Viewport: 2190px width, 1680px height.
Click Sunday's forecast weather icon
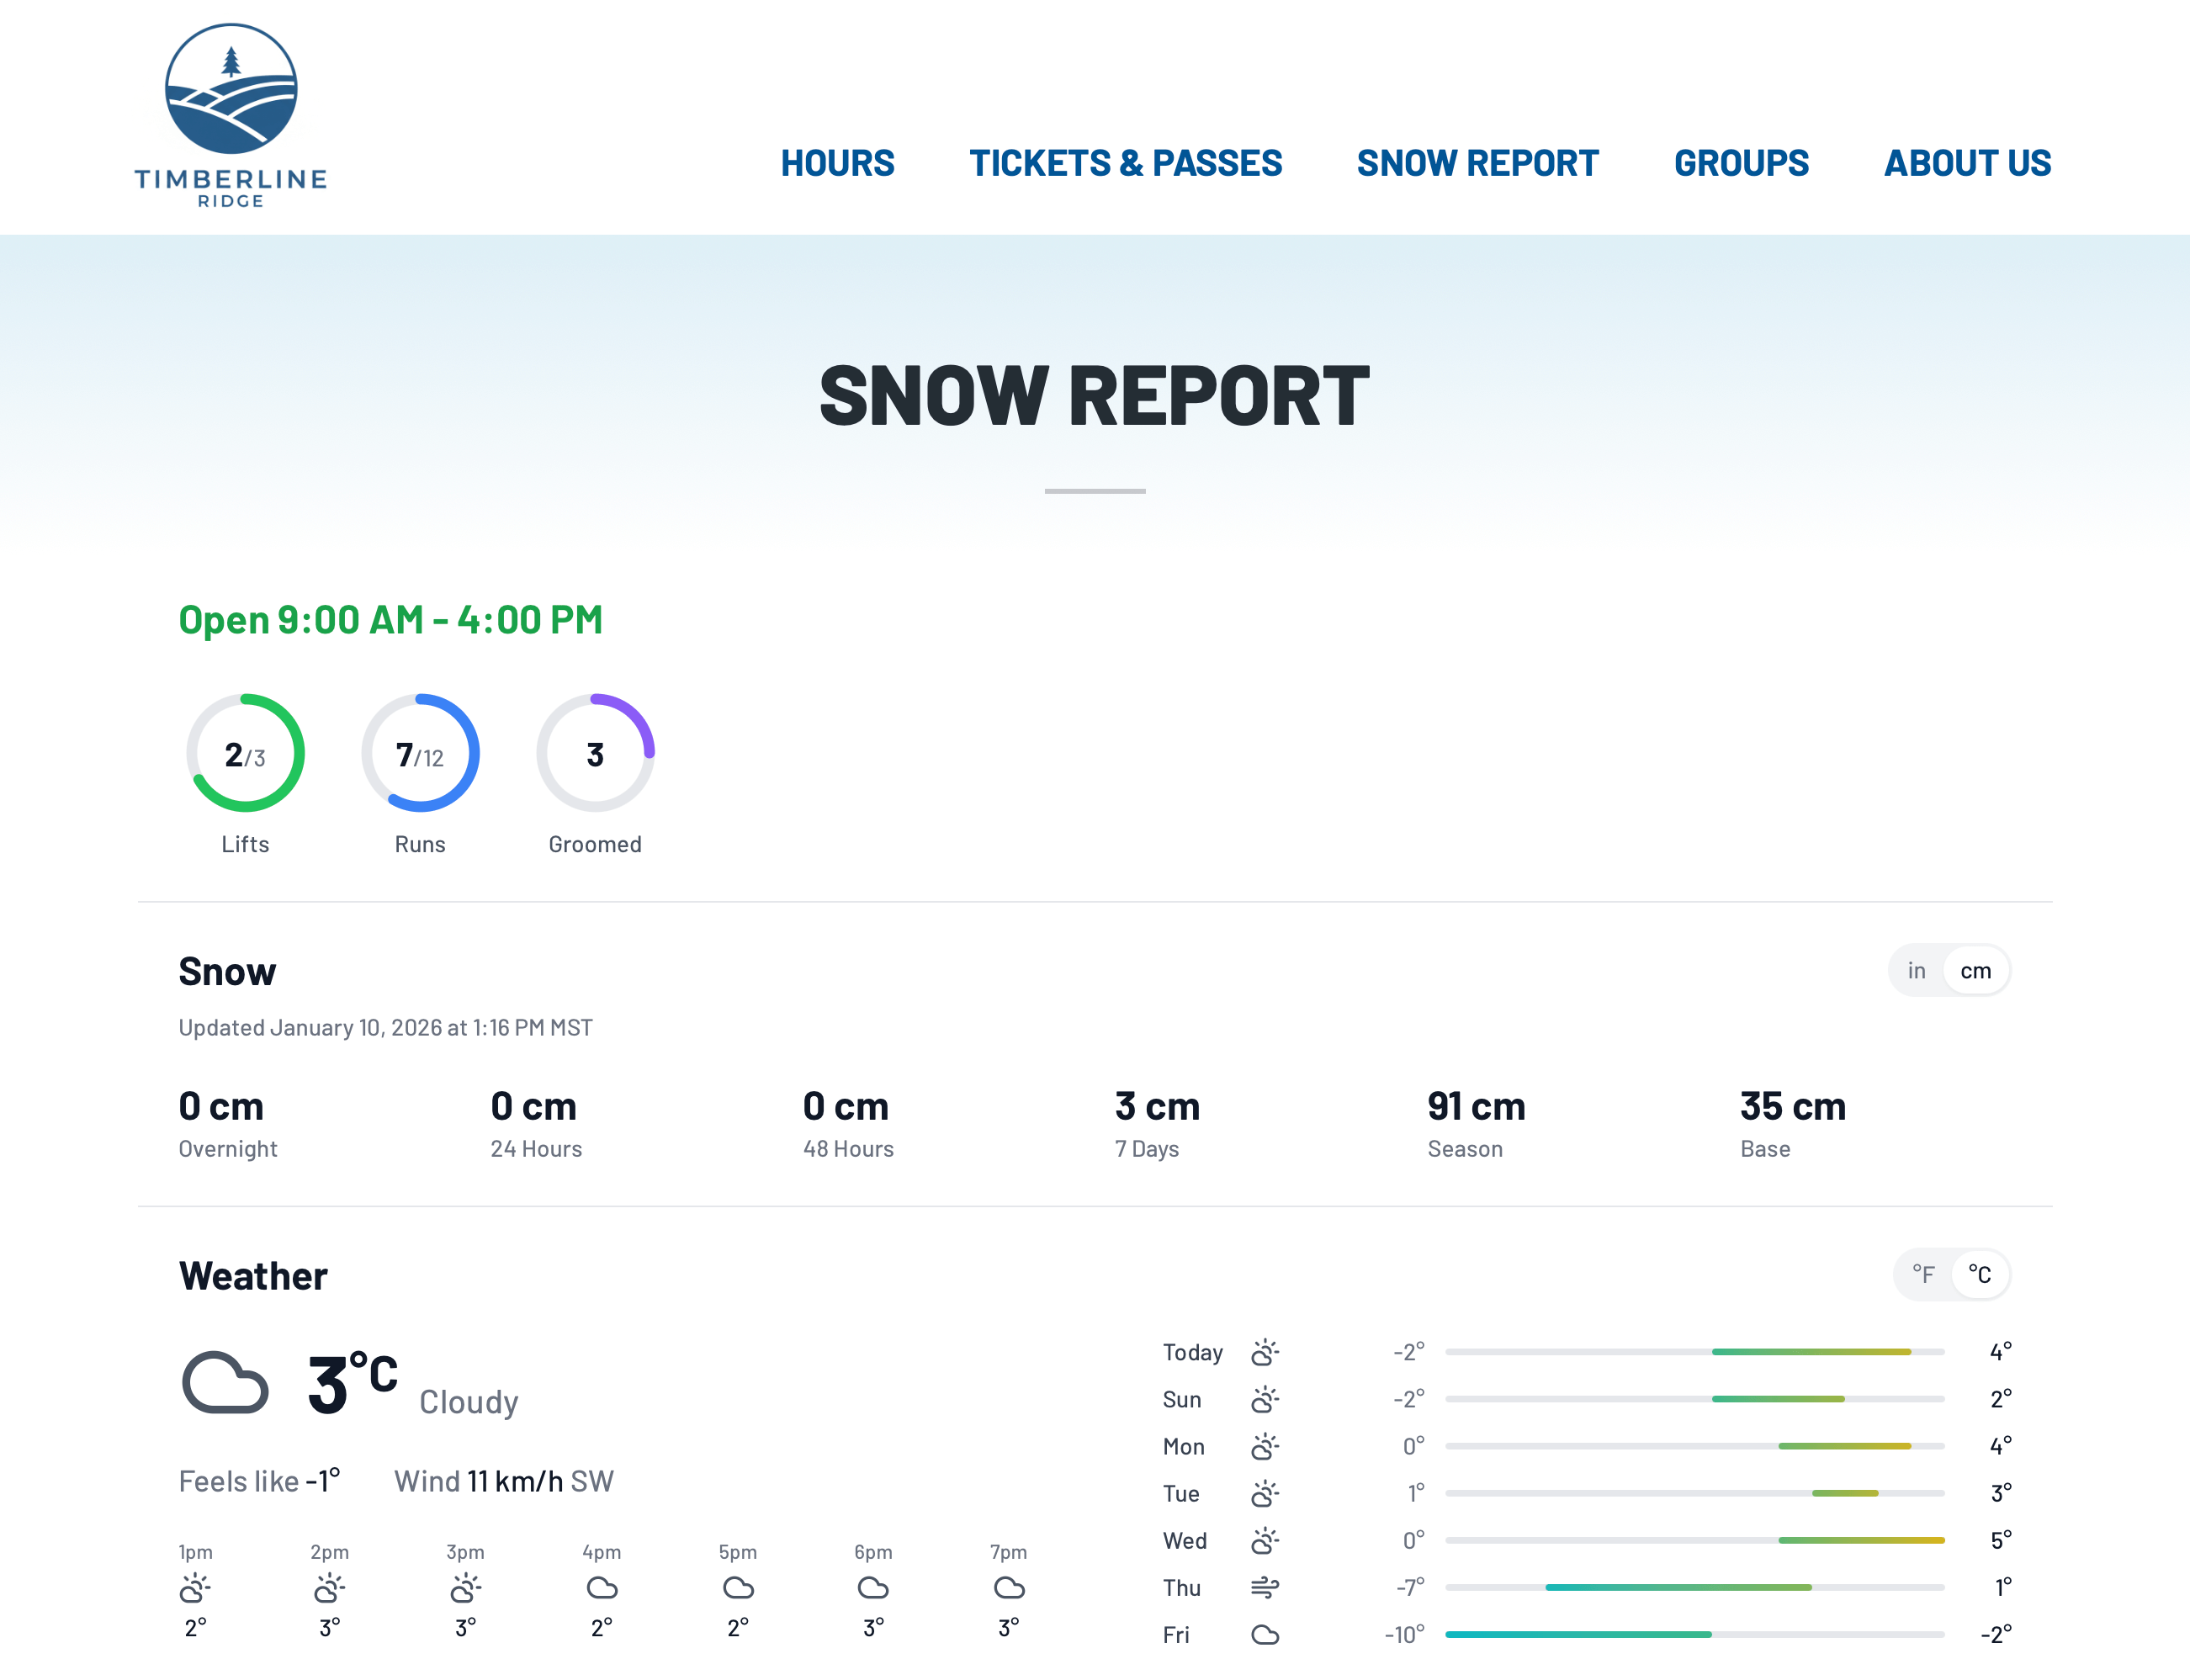click(1265, 1399)
